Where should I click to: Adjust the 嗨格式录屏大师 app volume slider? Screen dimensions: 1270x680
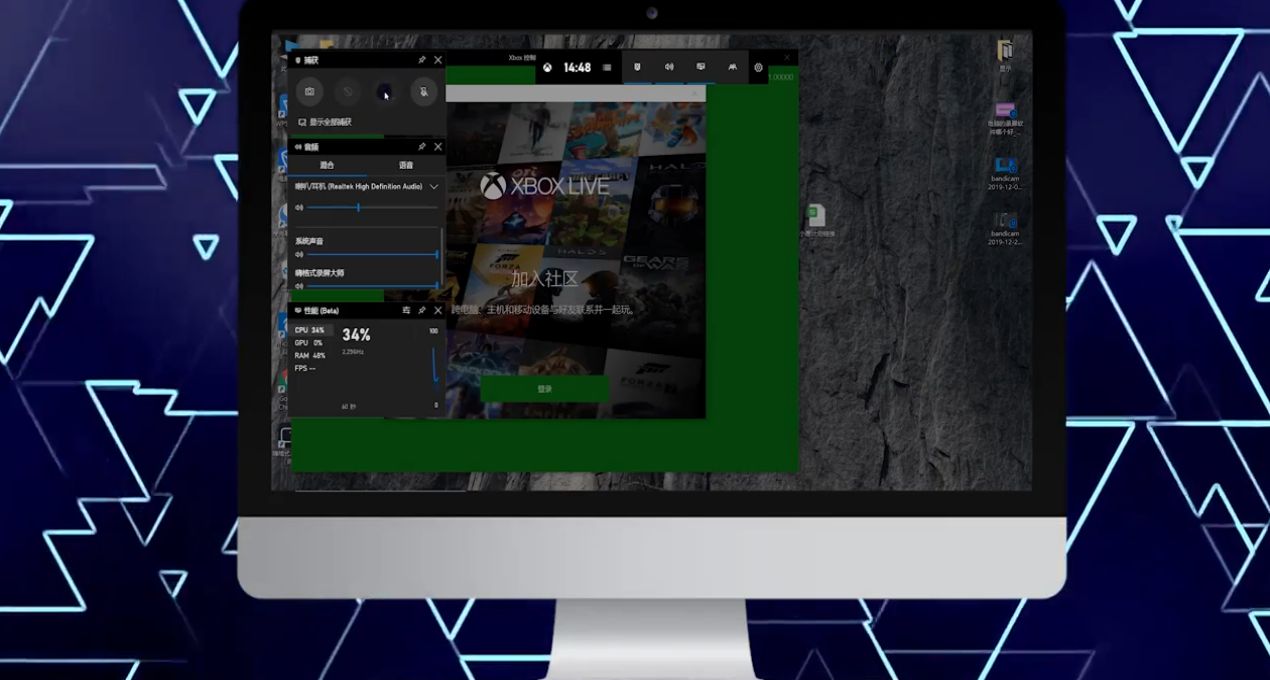click(x=372, y=286)
